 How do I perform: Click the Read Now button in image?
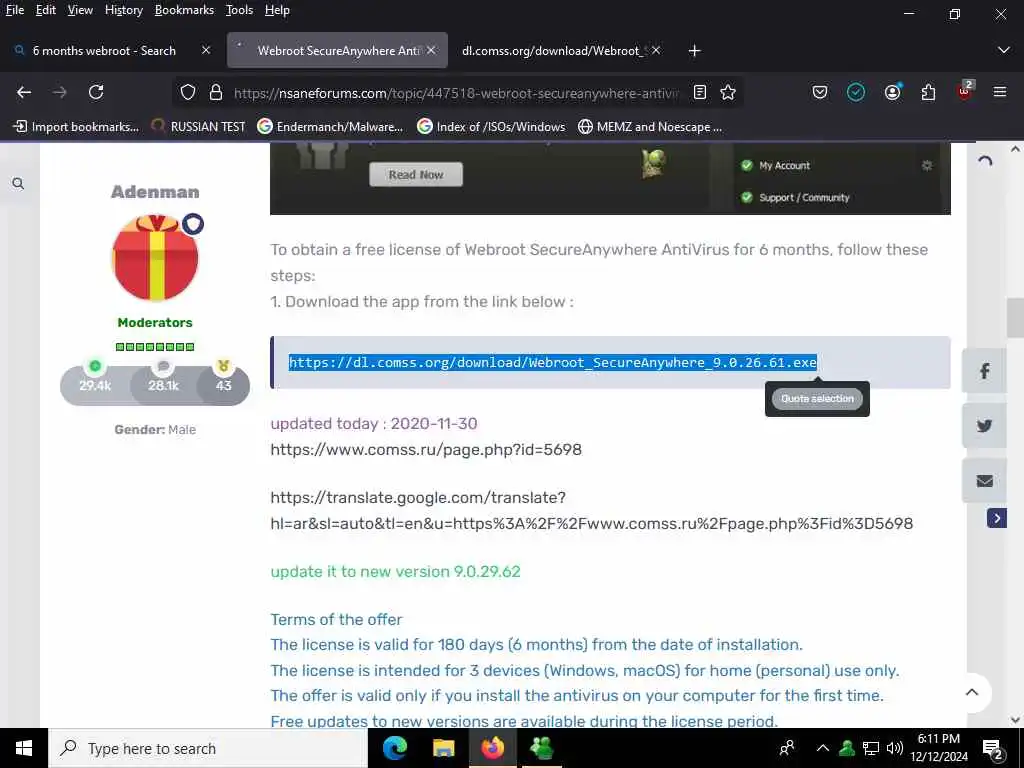click(416, 174)
